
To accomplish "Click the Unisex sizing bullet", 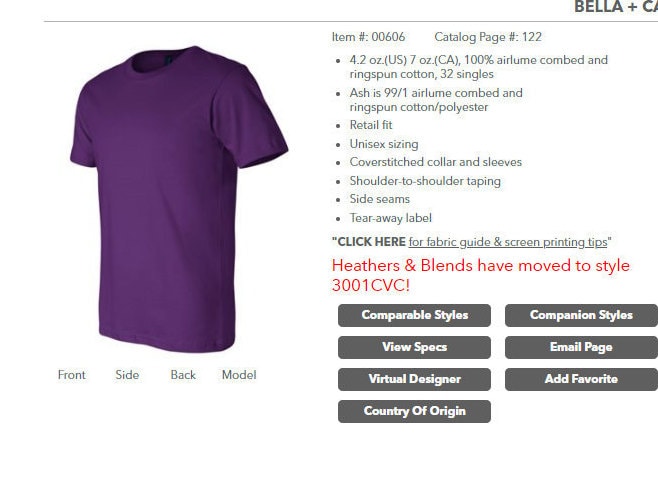I will point(384,144).
